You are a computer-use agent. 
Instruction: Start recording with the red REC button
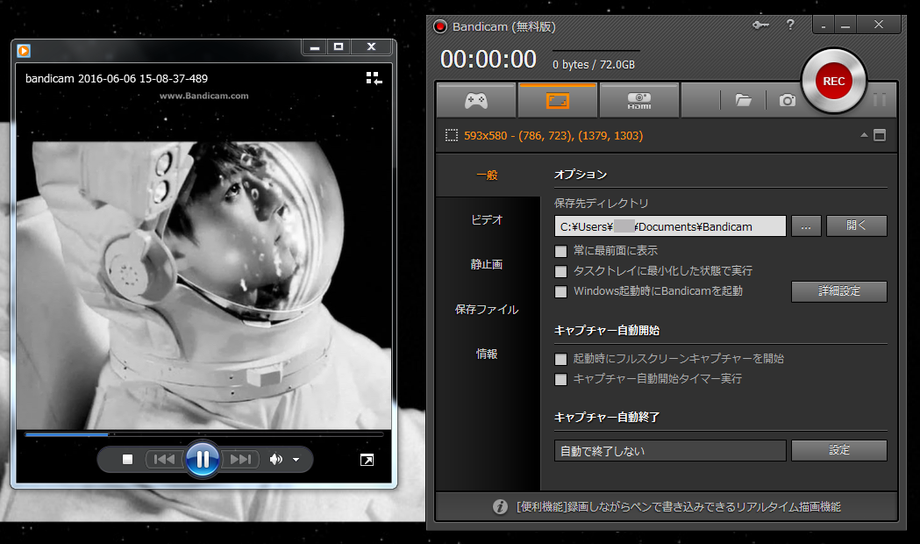833,80
